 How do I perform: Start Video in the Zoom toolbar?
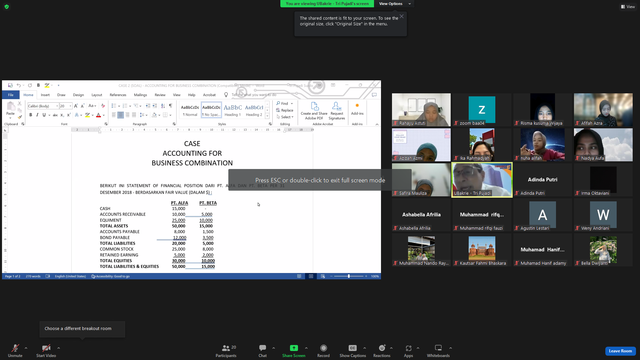click(x=46, y=350)
